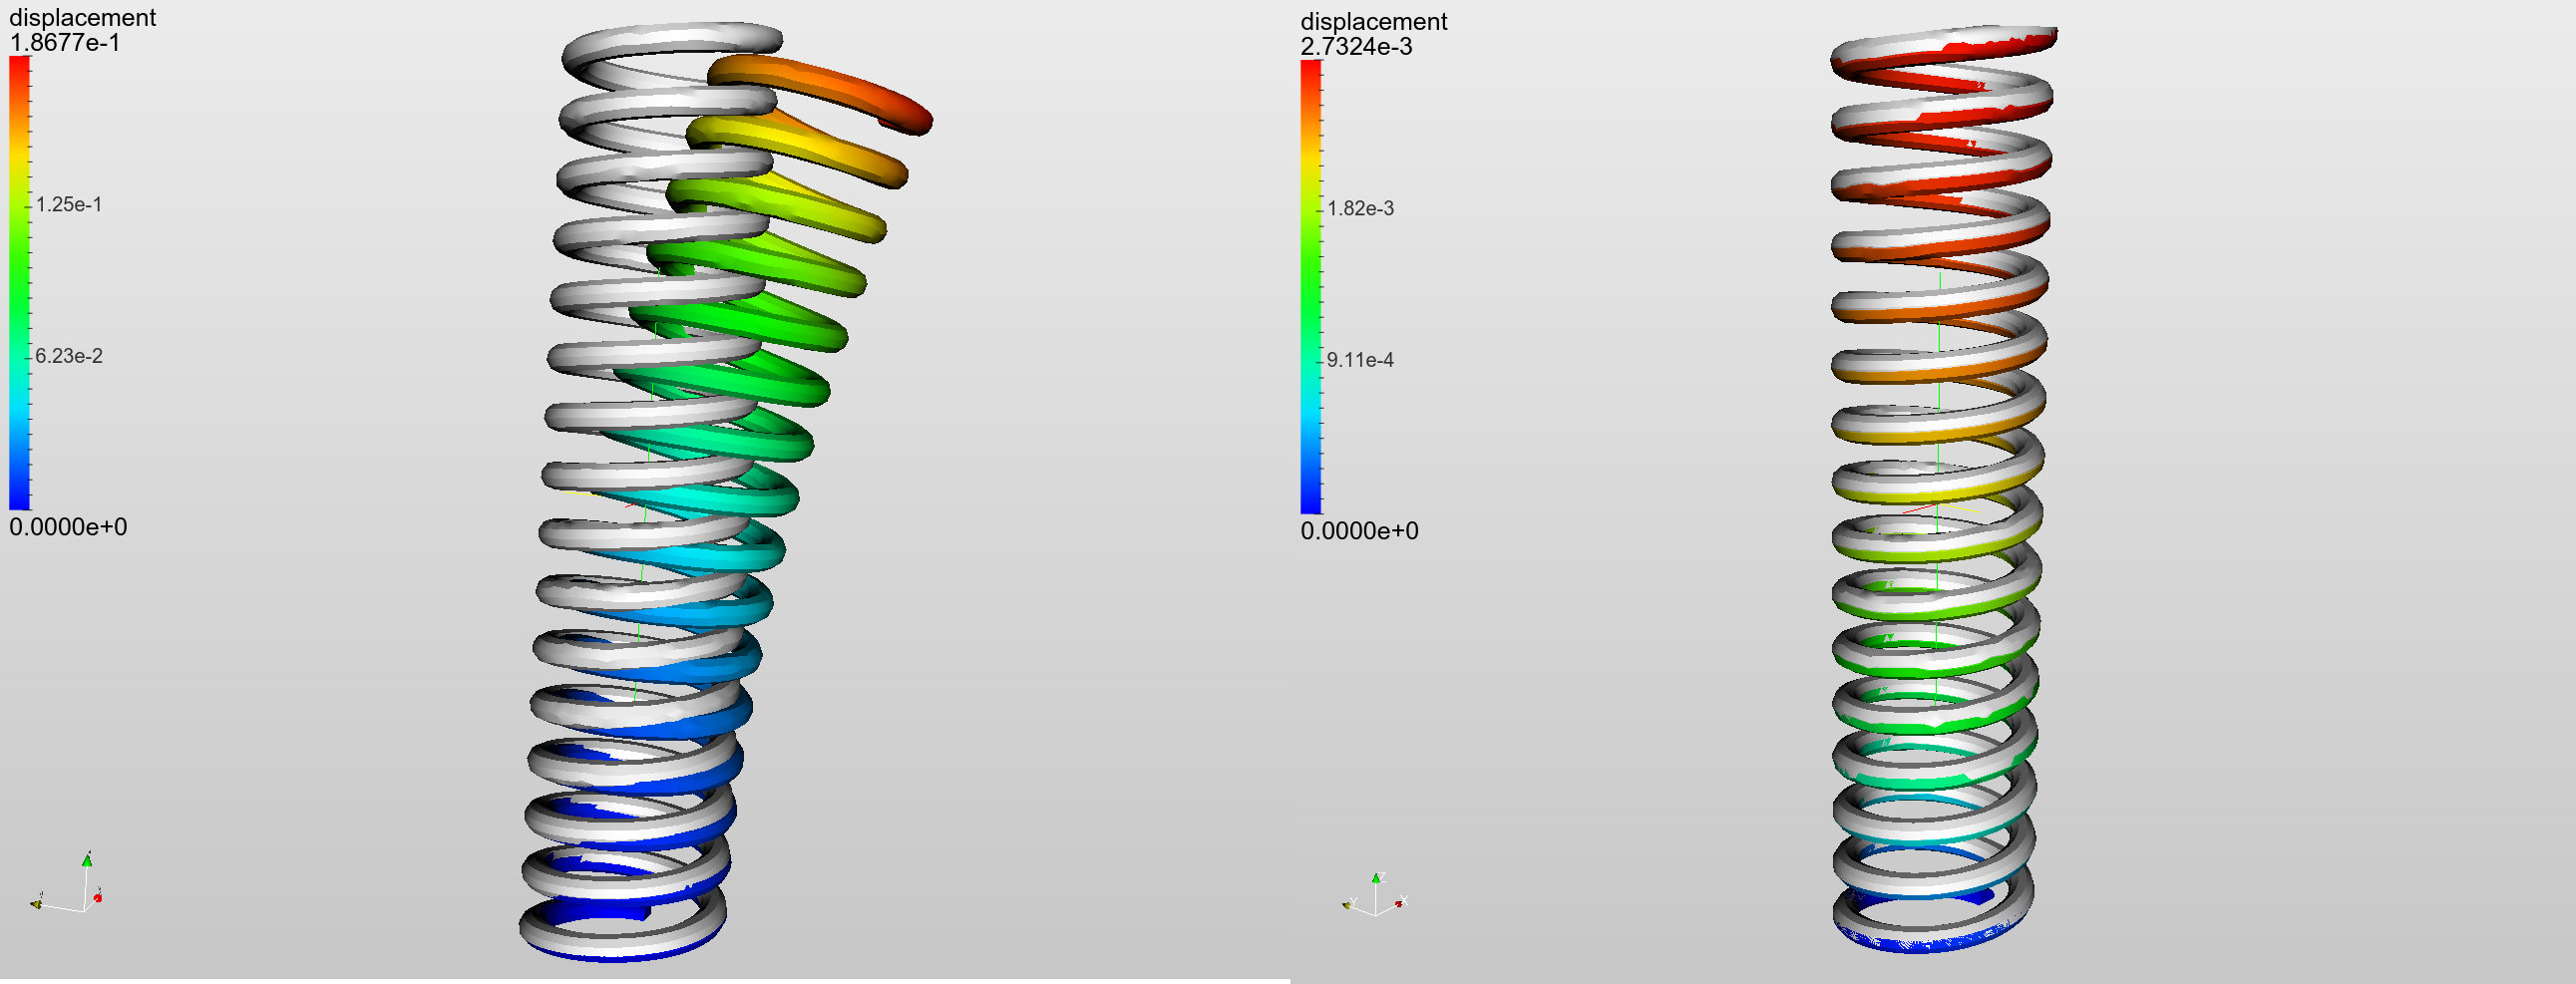Select the maximum value 2.7324e-3

pos(1356,46)
